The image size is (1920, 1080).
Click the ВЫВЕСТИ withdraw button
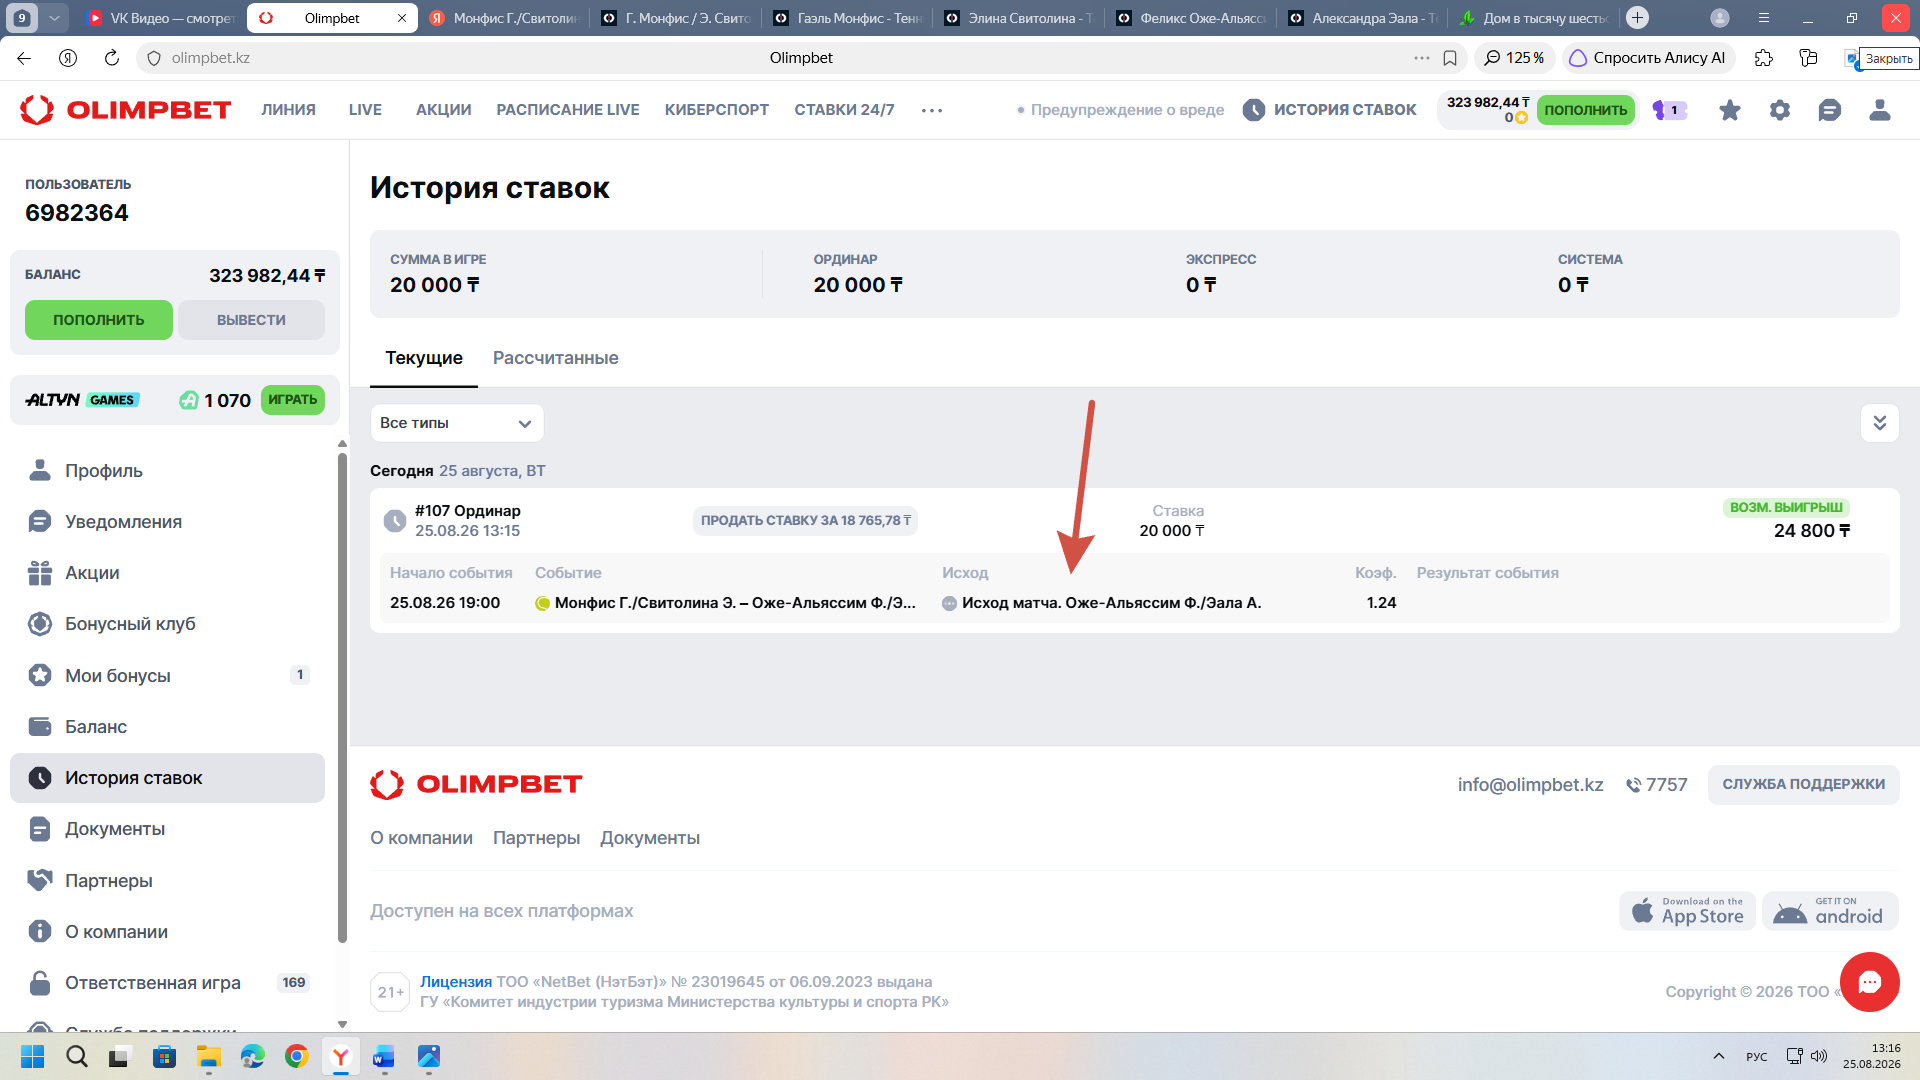[251, 320]
